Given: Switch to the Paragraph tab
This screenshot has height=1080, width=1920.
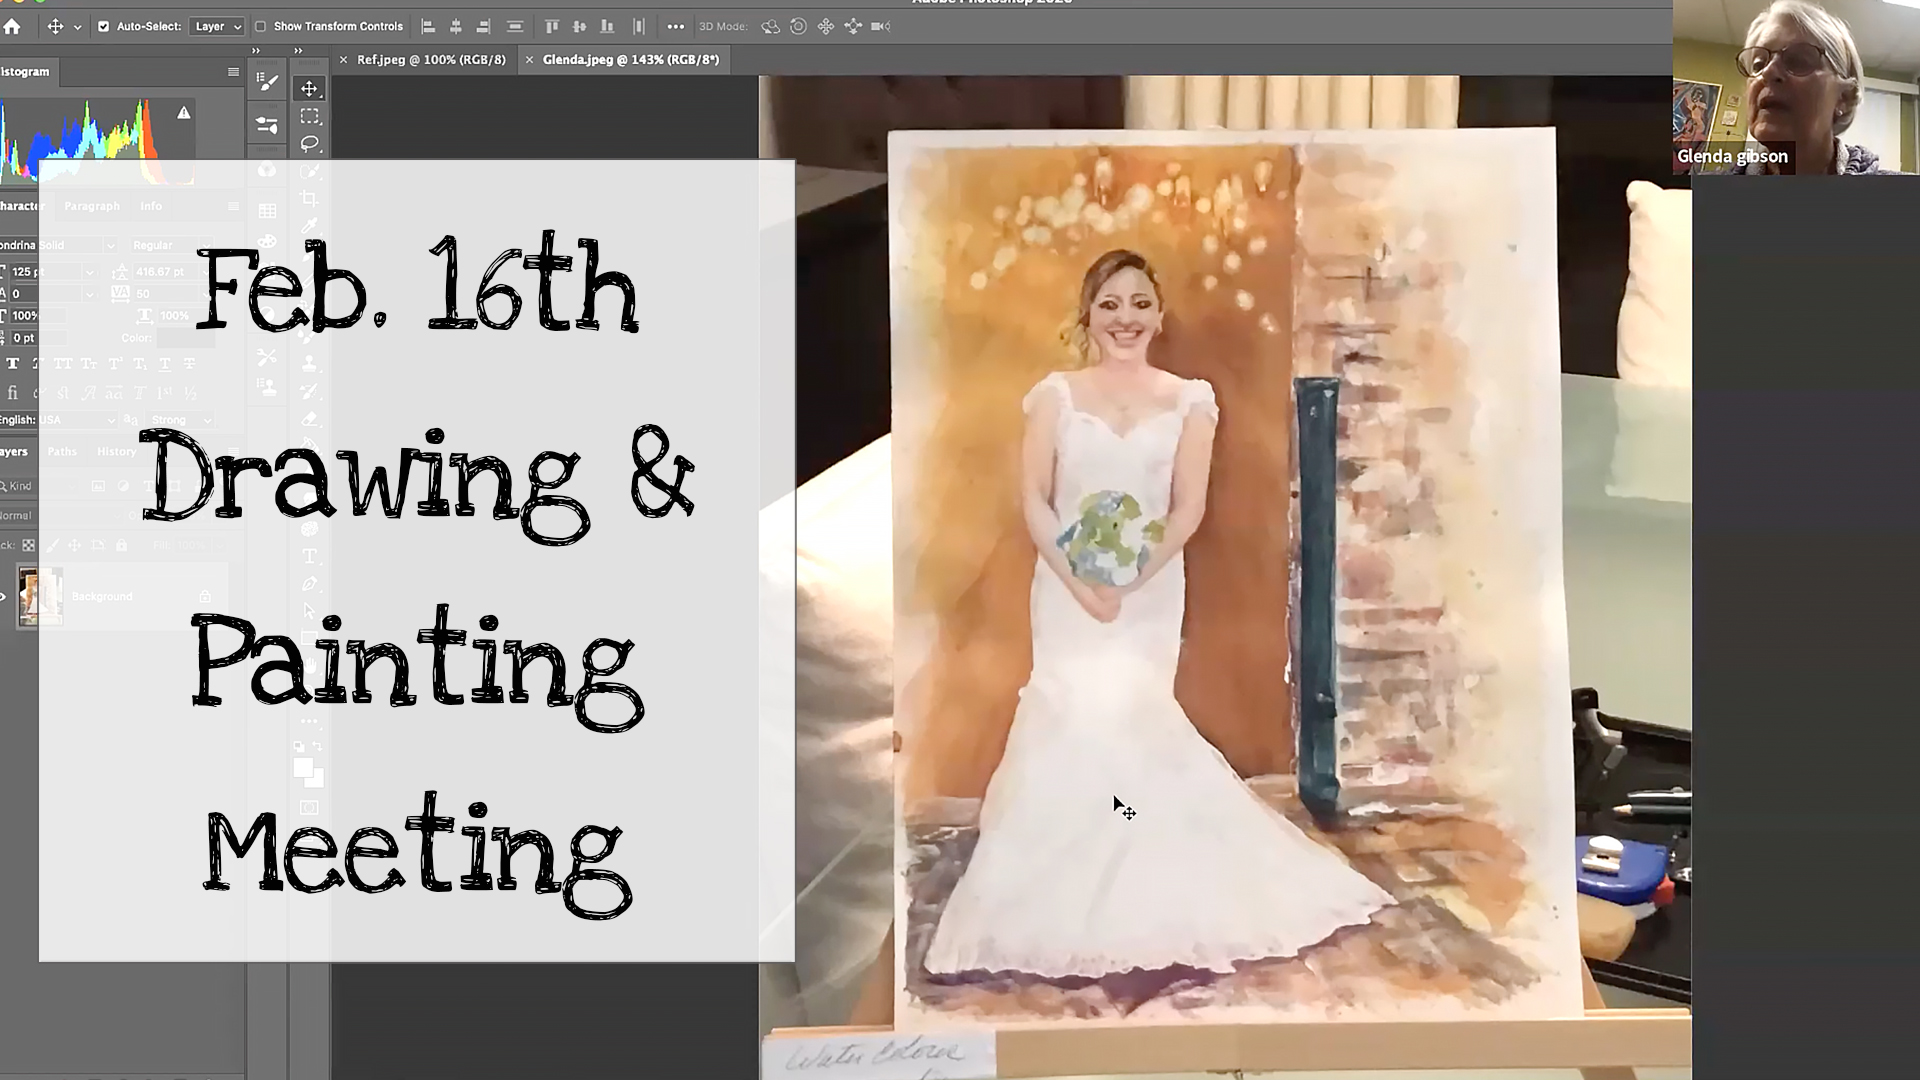Looking at the screenshot, I should pos(92,206).
